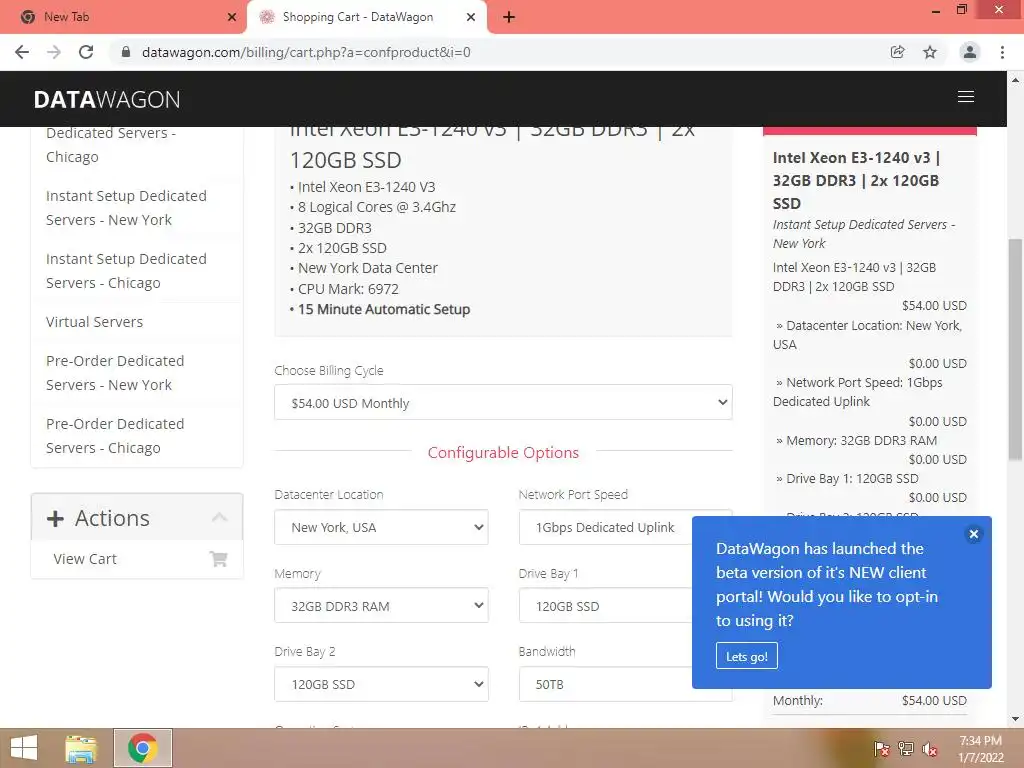
Task: Open Choose Billing Cycle dropdown
Action: tap(503, 402)
